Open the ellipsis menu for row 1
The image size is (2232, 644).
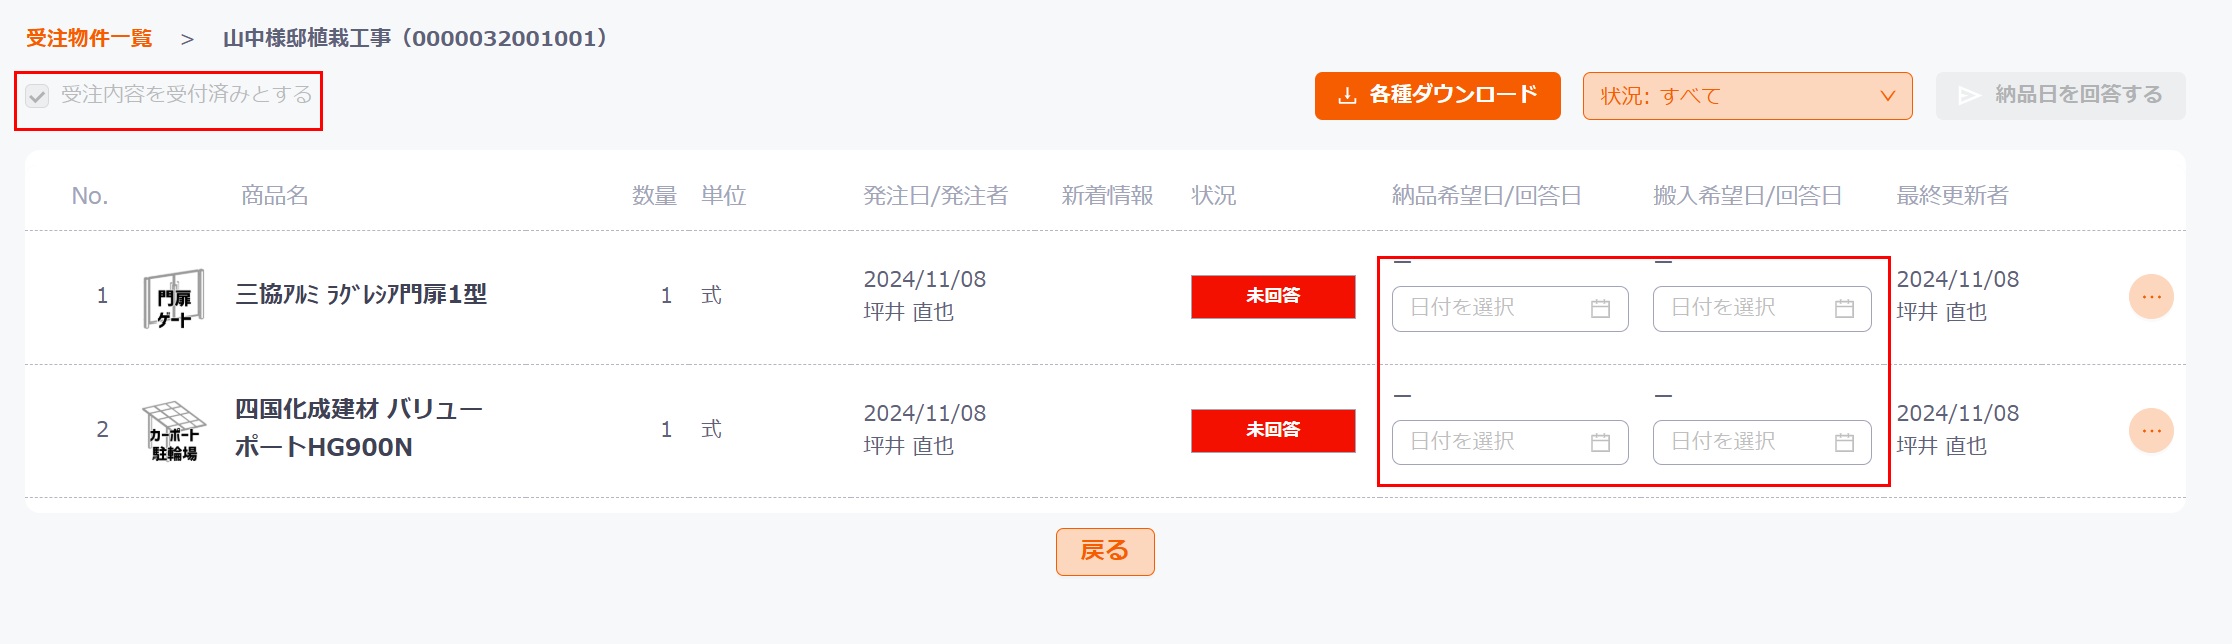pos(2151,297)
